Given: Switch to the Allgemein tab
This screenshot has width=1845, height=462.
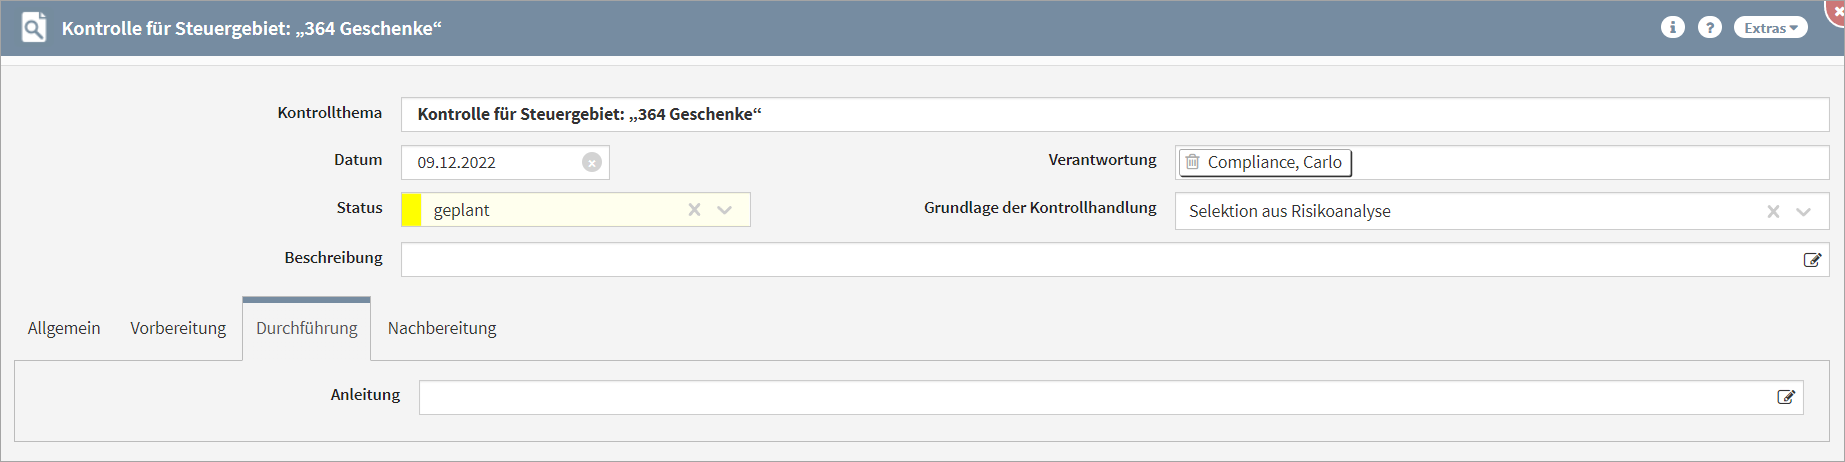Looking at the screenshot, I should (64, 328).
